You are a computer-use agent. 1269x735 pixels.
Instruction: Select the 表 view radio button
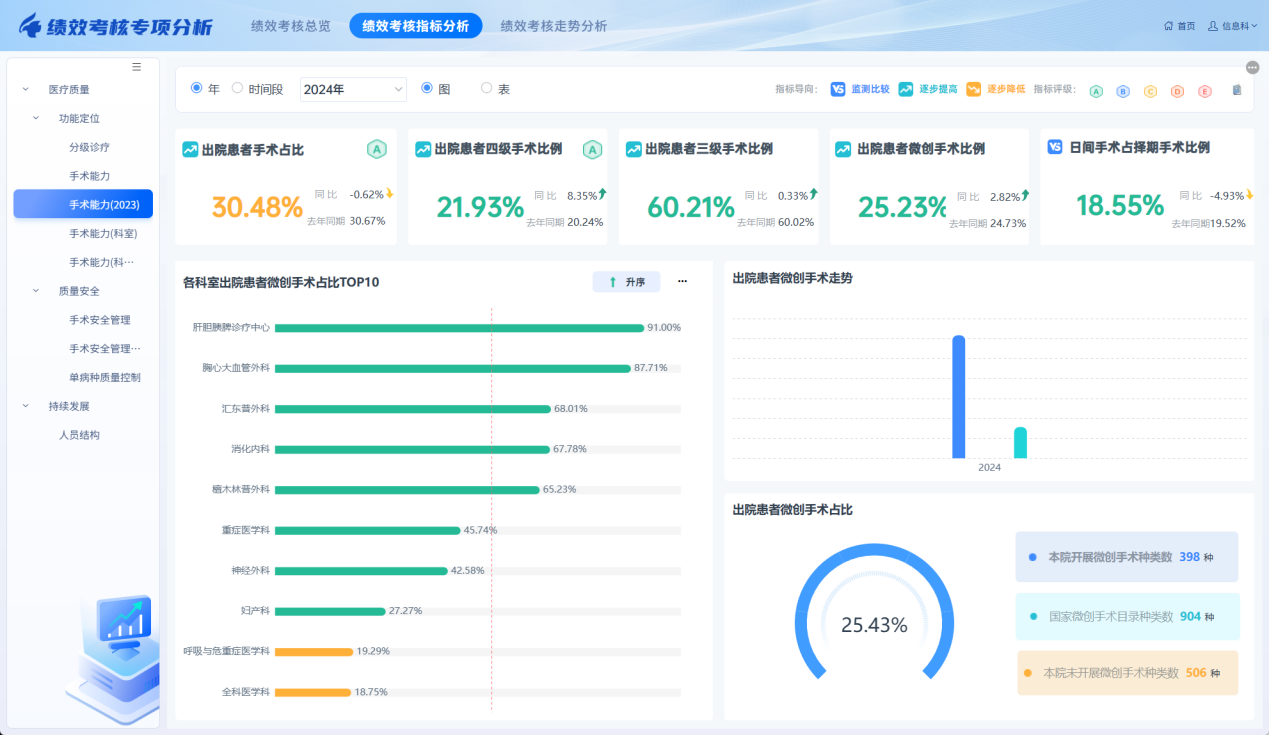coord(487,88)
